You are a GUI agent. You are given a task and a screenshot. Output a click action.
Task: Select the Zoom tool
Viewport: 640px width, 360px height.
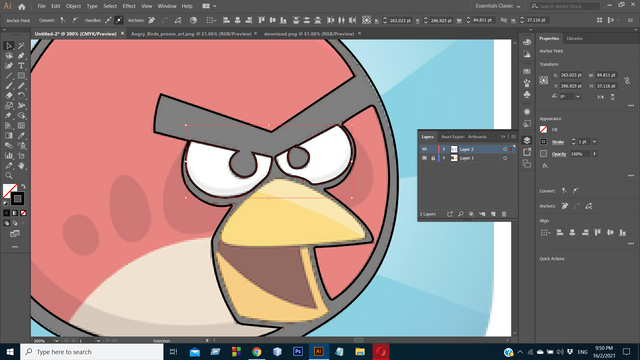(9, 176)
